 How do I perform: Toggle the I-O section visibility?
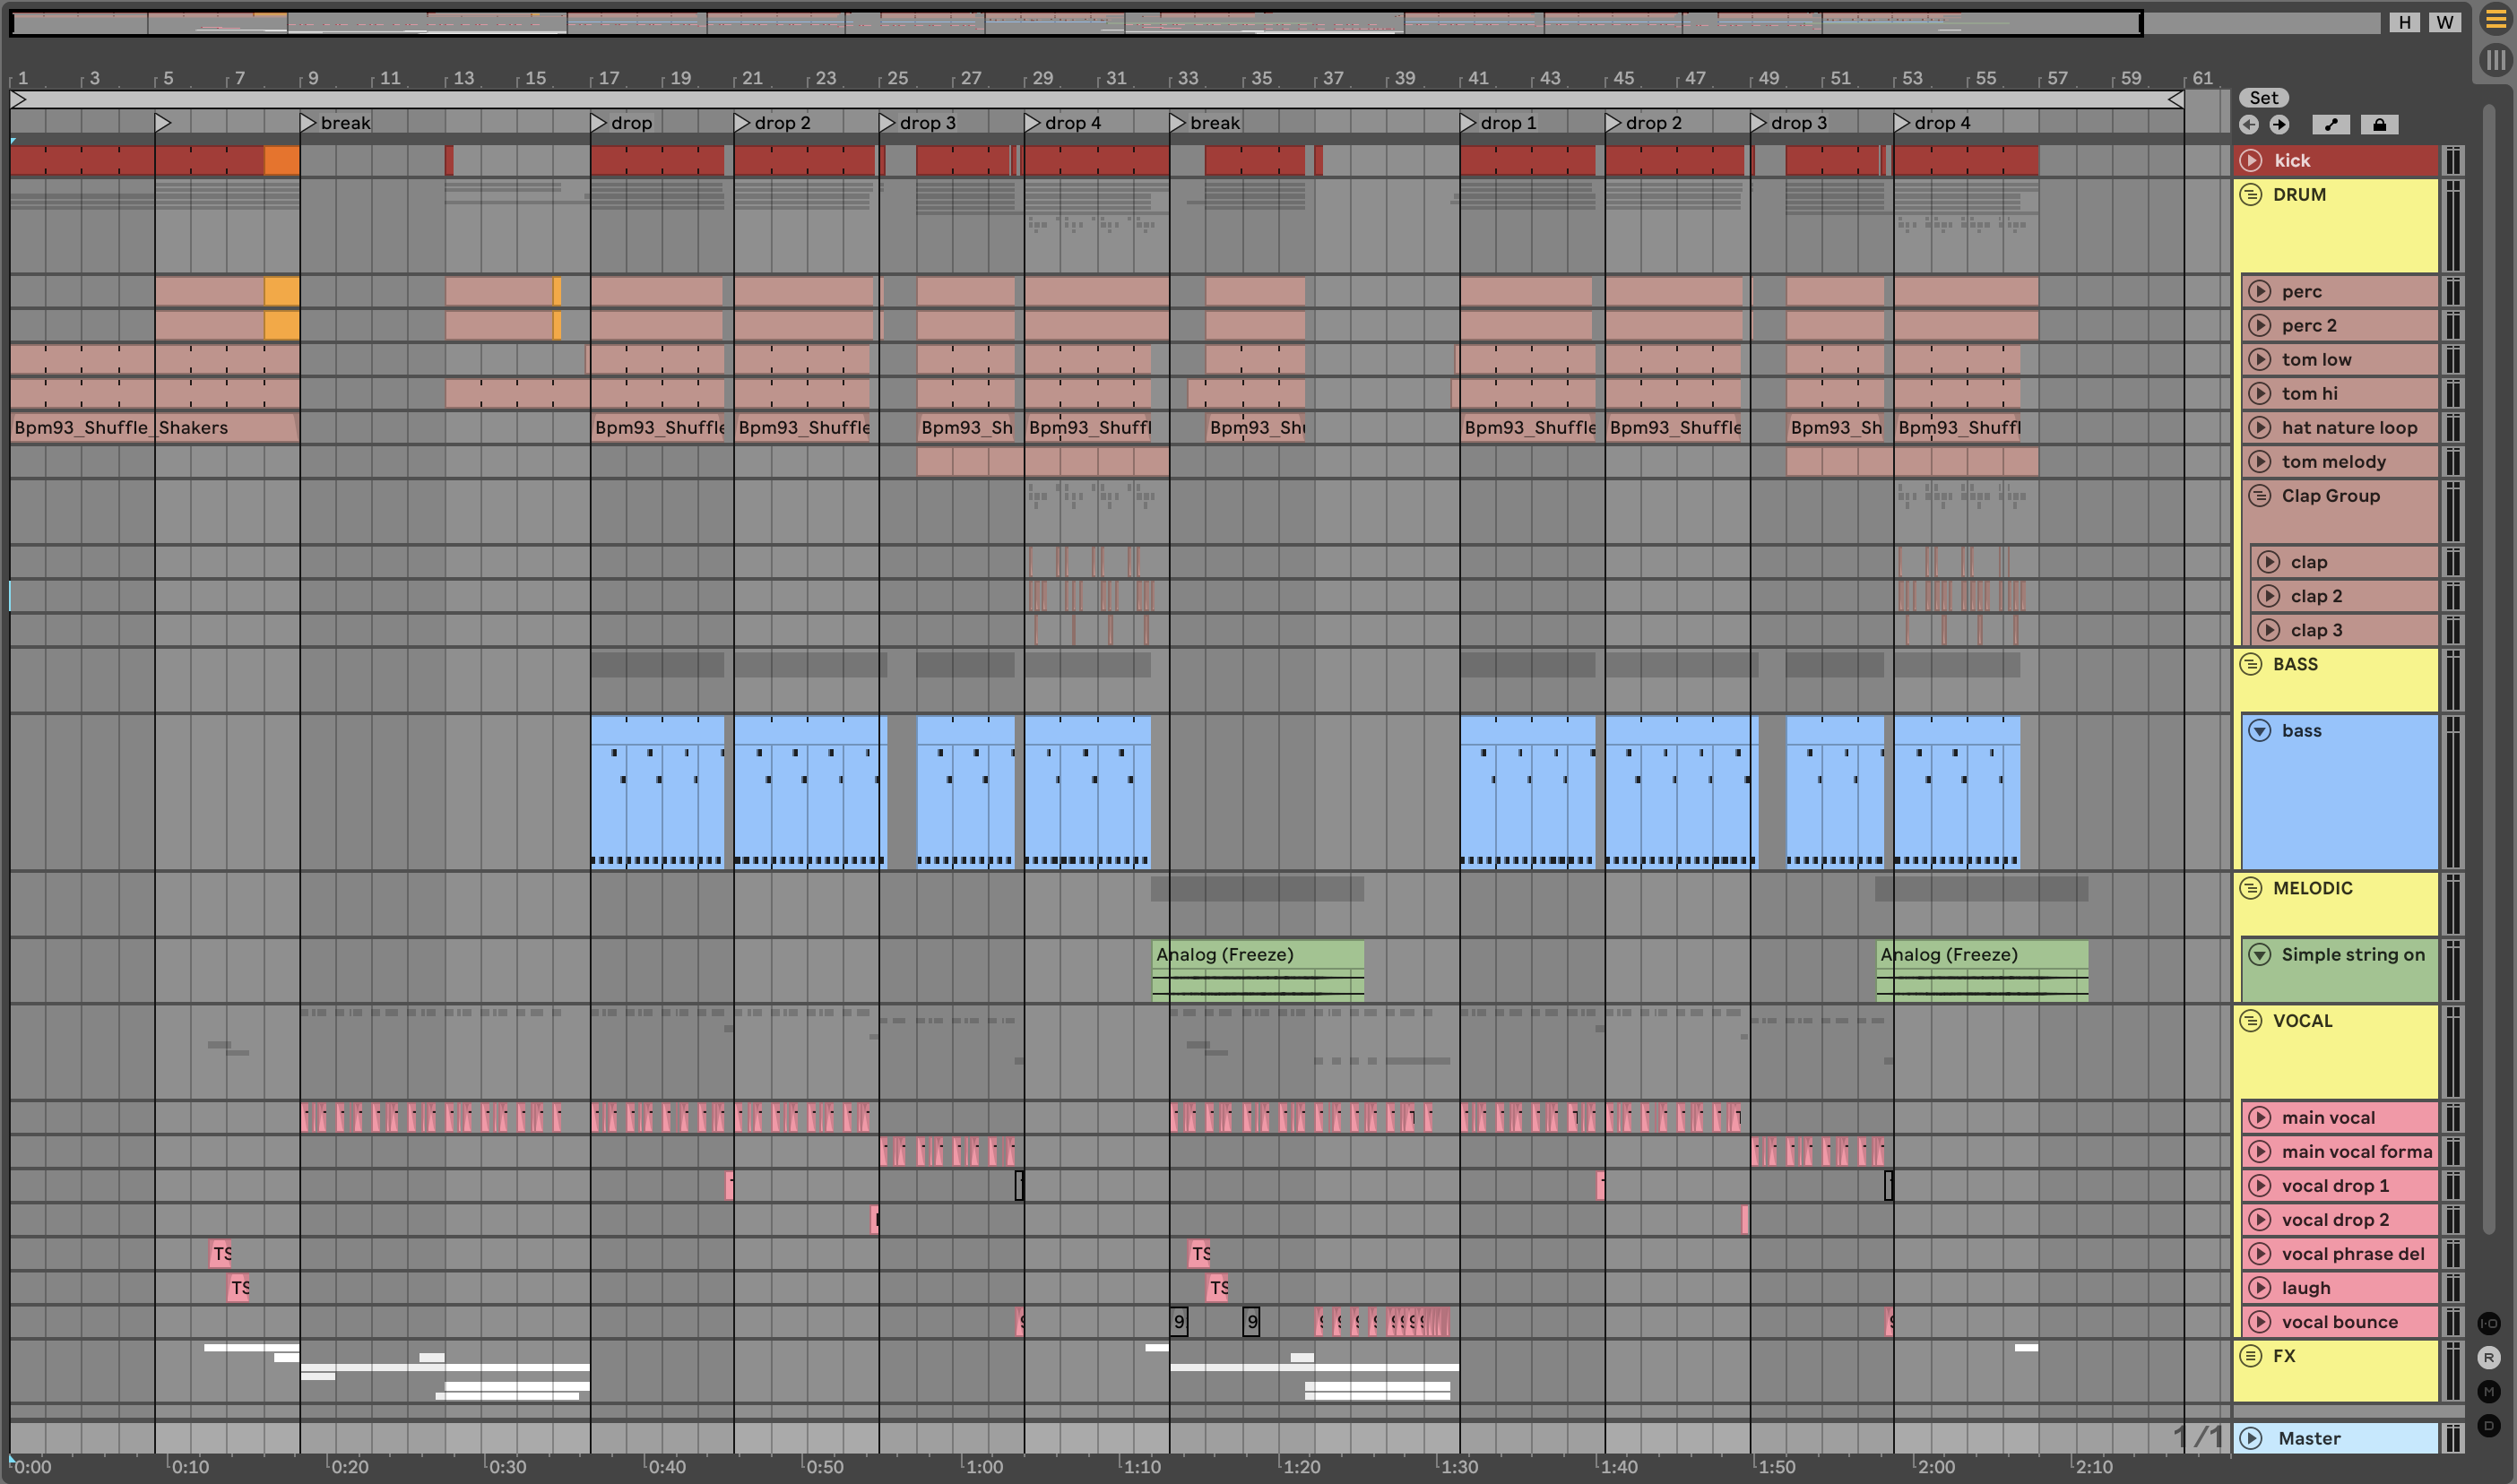(2489, 1324)
